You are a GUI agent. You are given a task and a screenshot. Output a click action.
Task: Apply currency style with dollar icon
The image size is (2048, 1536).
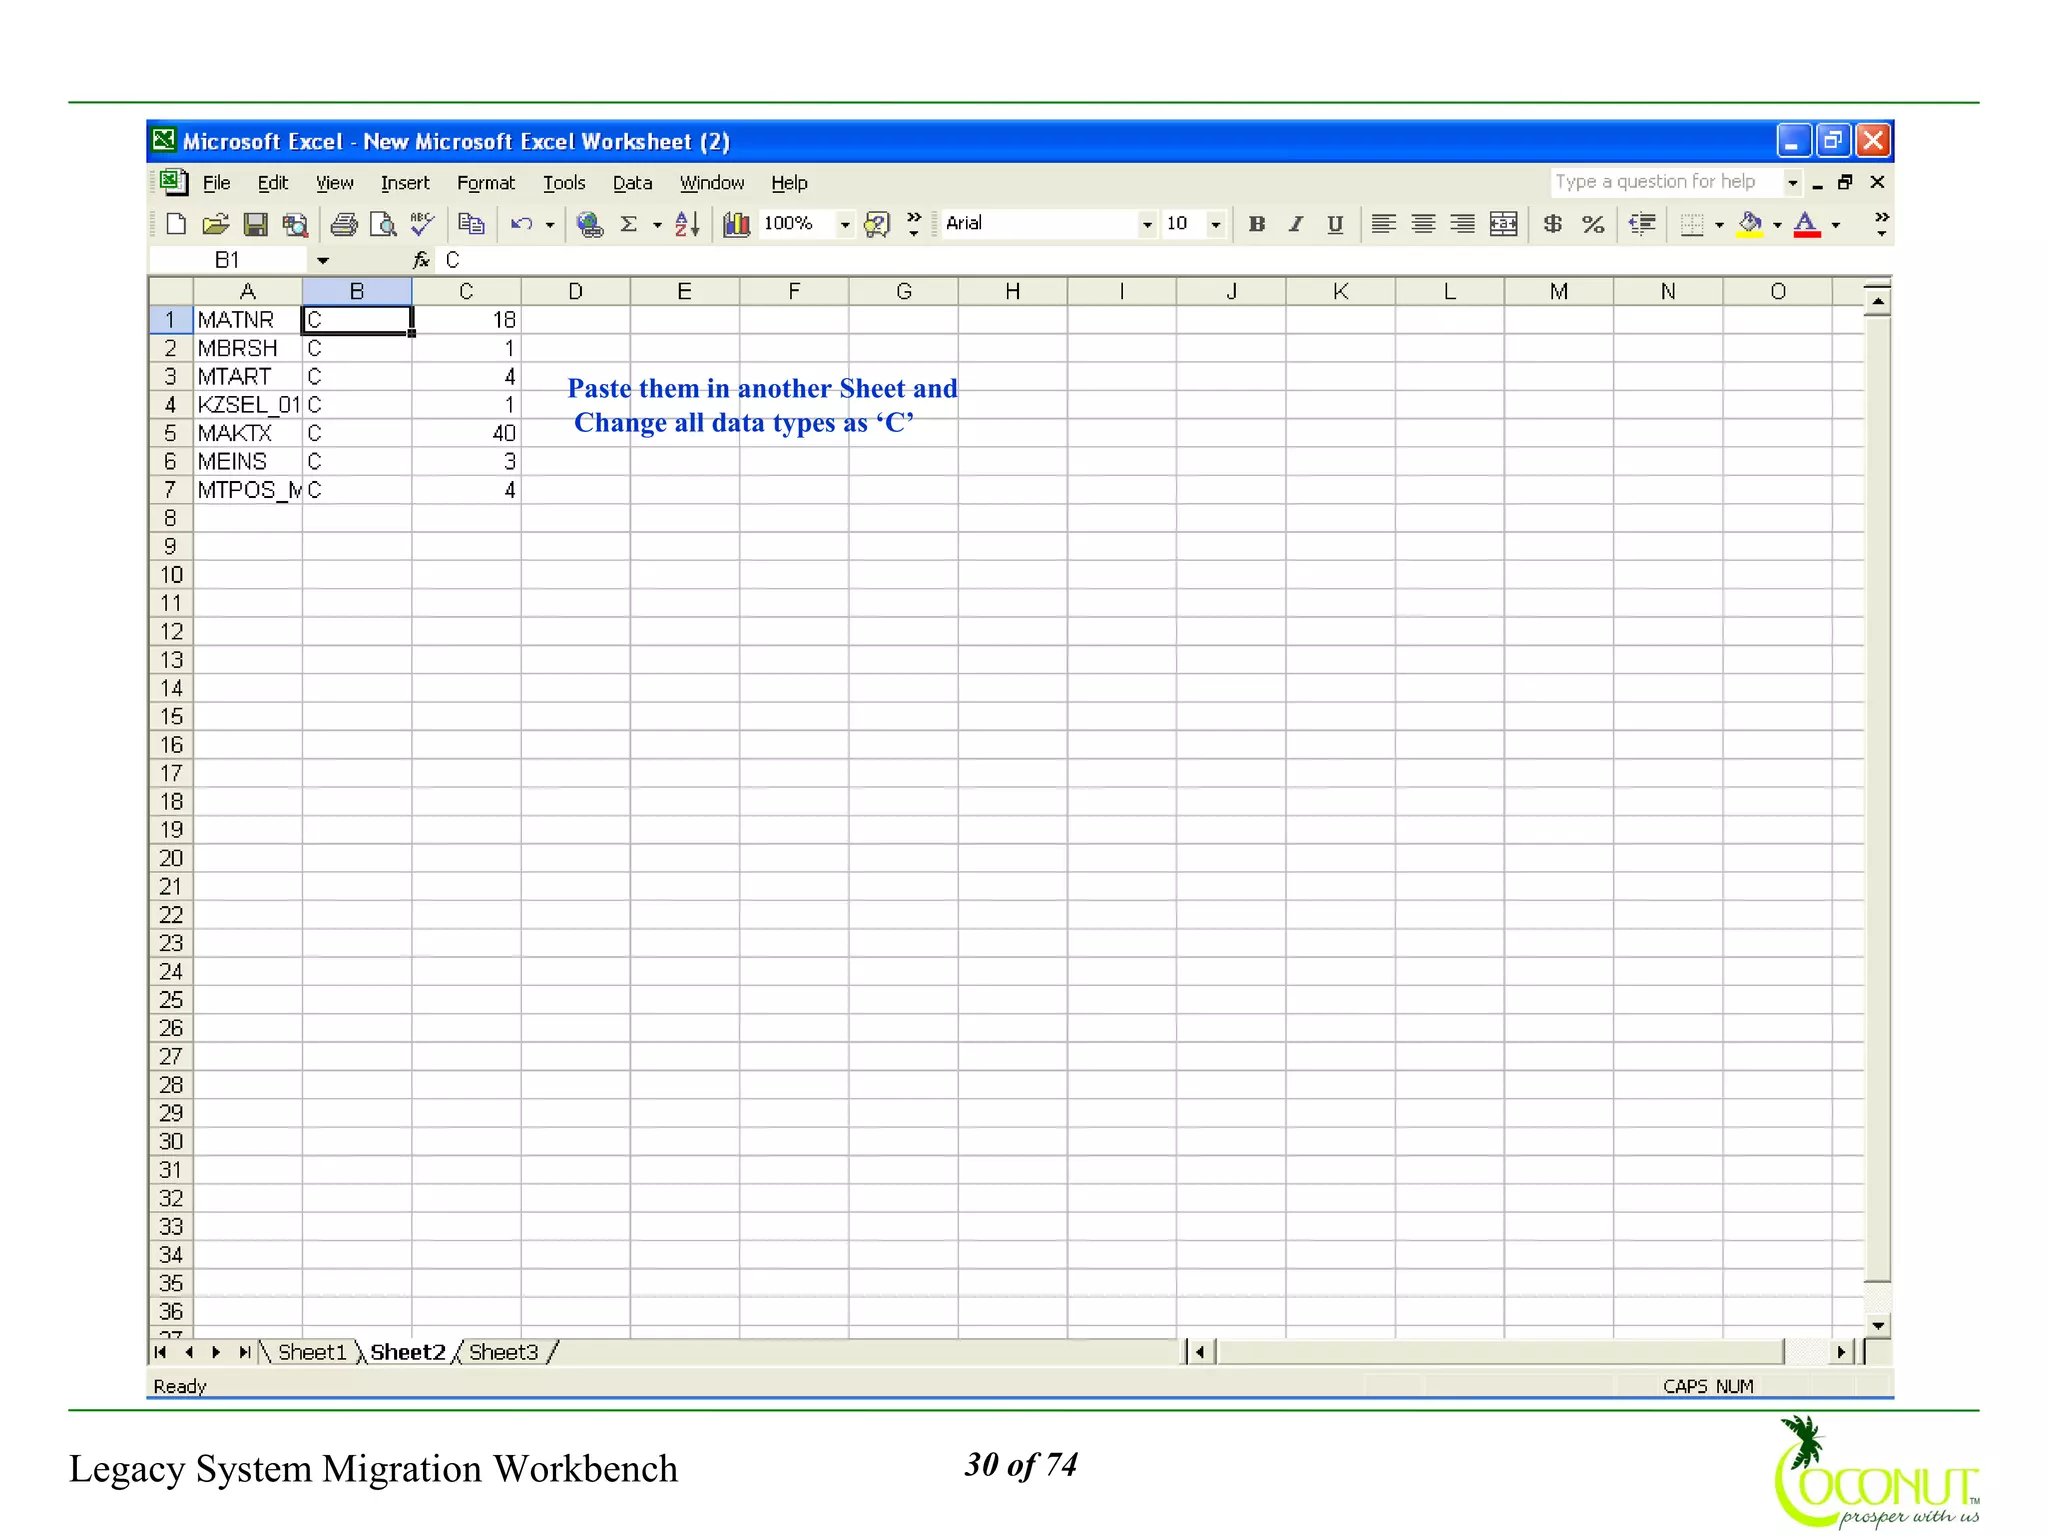1552,224
